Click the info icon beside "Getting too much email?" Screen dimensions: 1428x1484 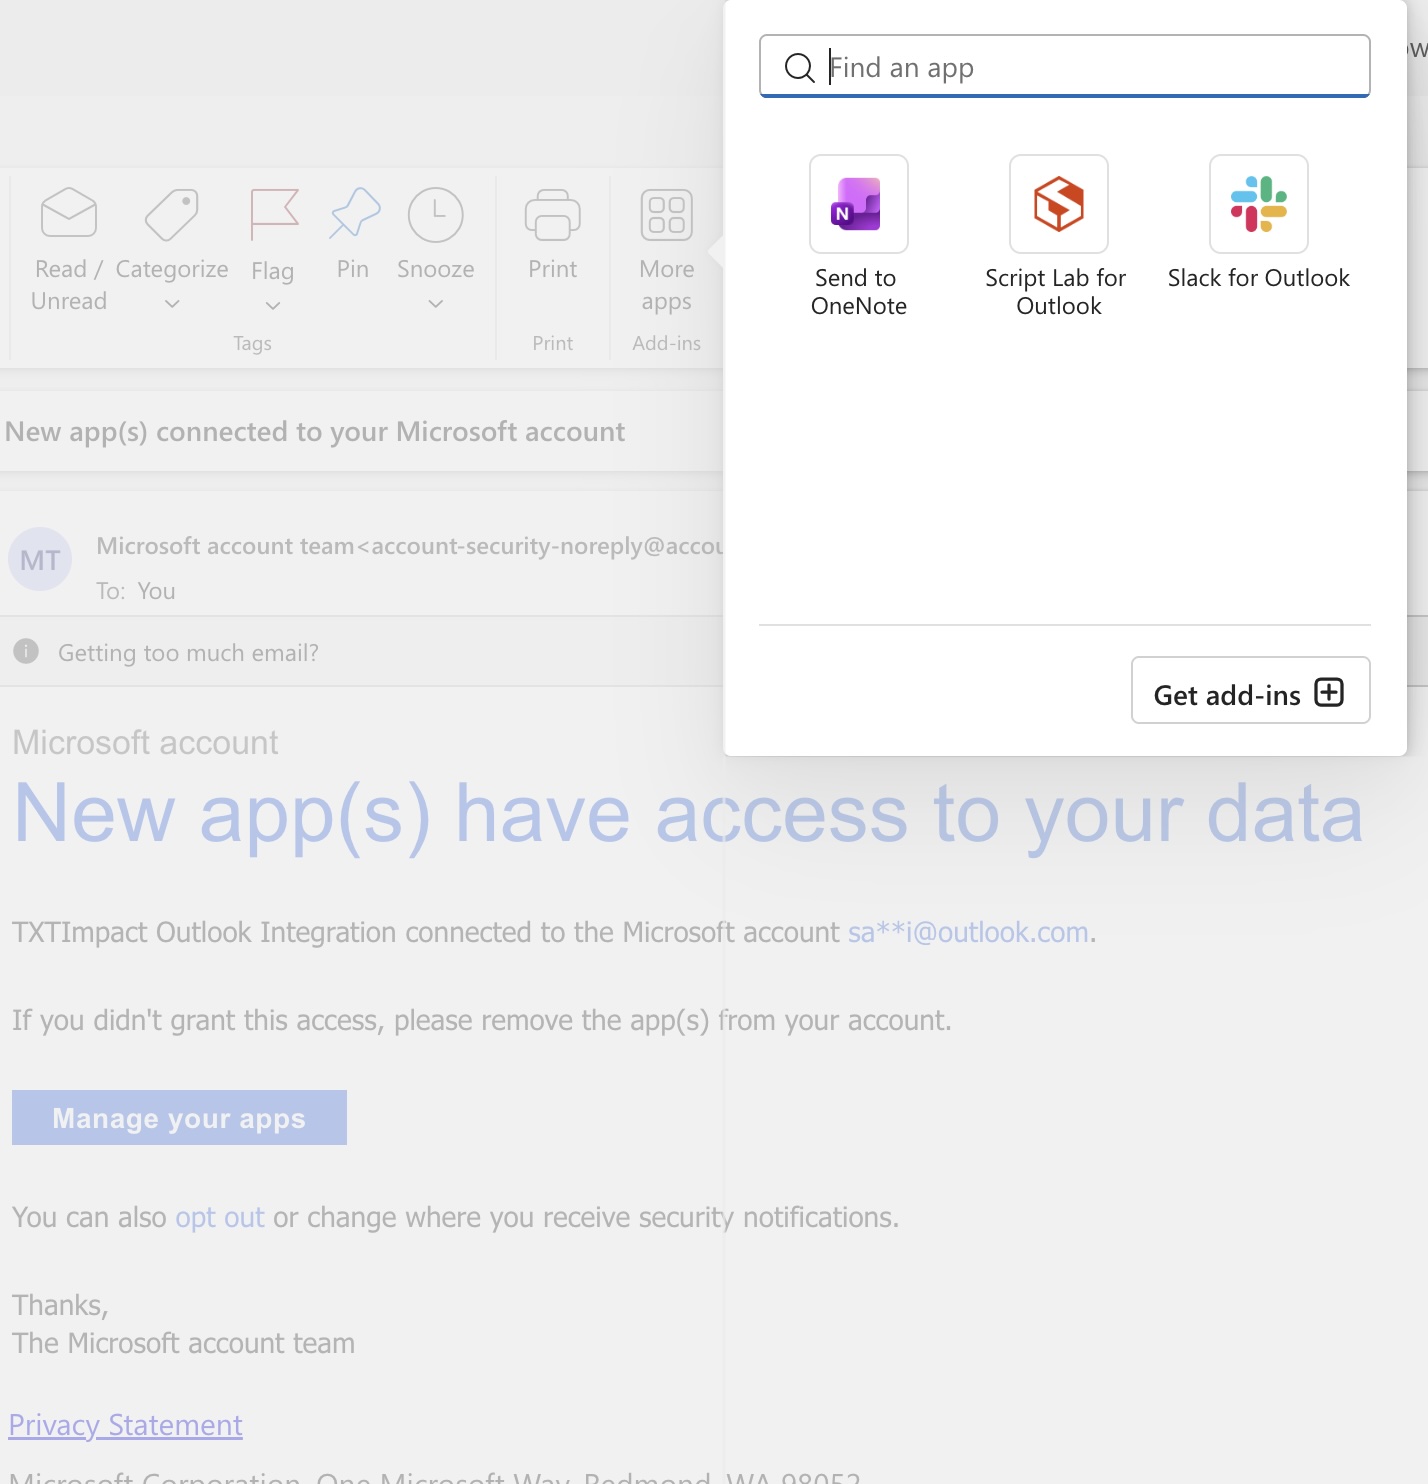pos(25,651)
